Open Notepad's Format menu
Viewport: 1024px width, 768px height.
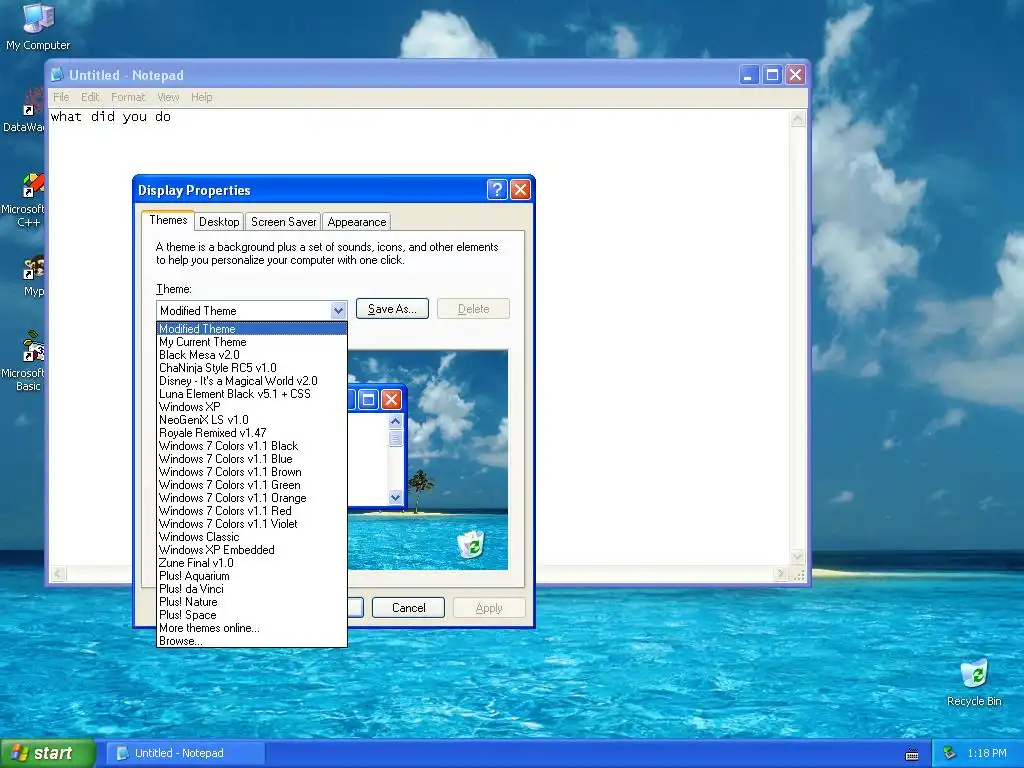(x=128, y=97)
